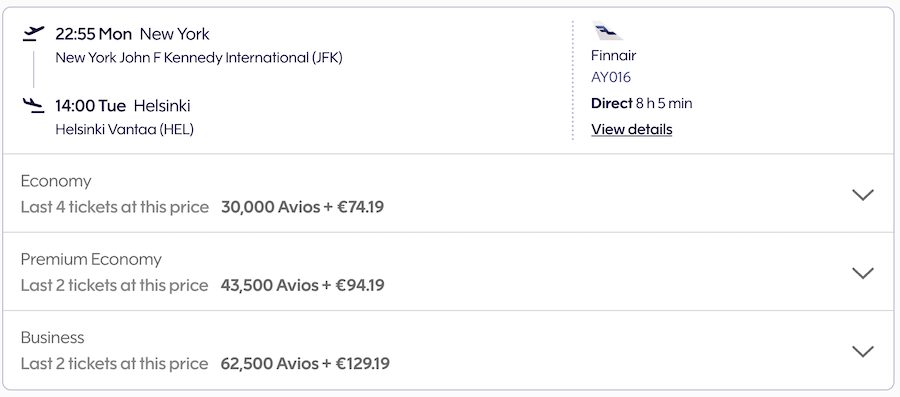Open the View details link
This screenshot has height=397, width=900.
[631, 130]
